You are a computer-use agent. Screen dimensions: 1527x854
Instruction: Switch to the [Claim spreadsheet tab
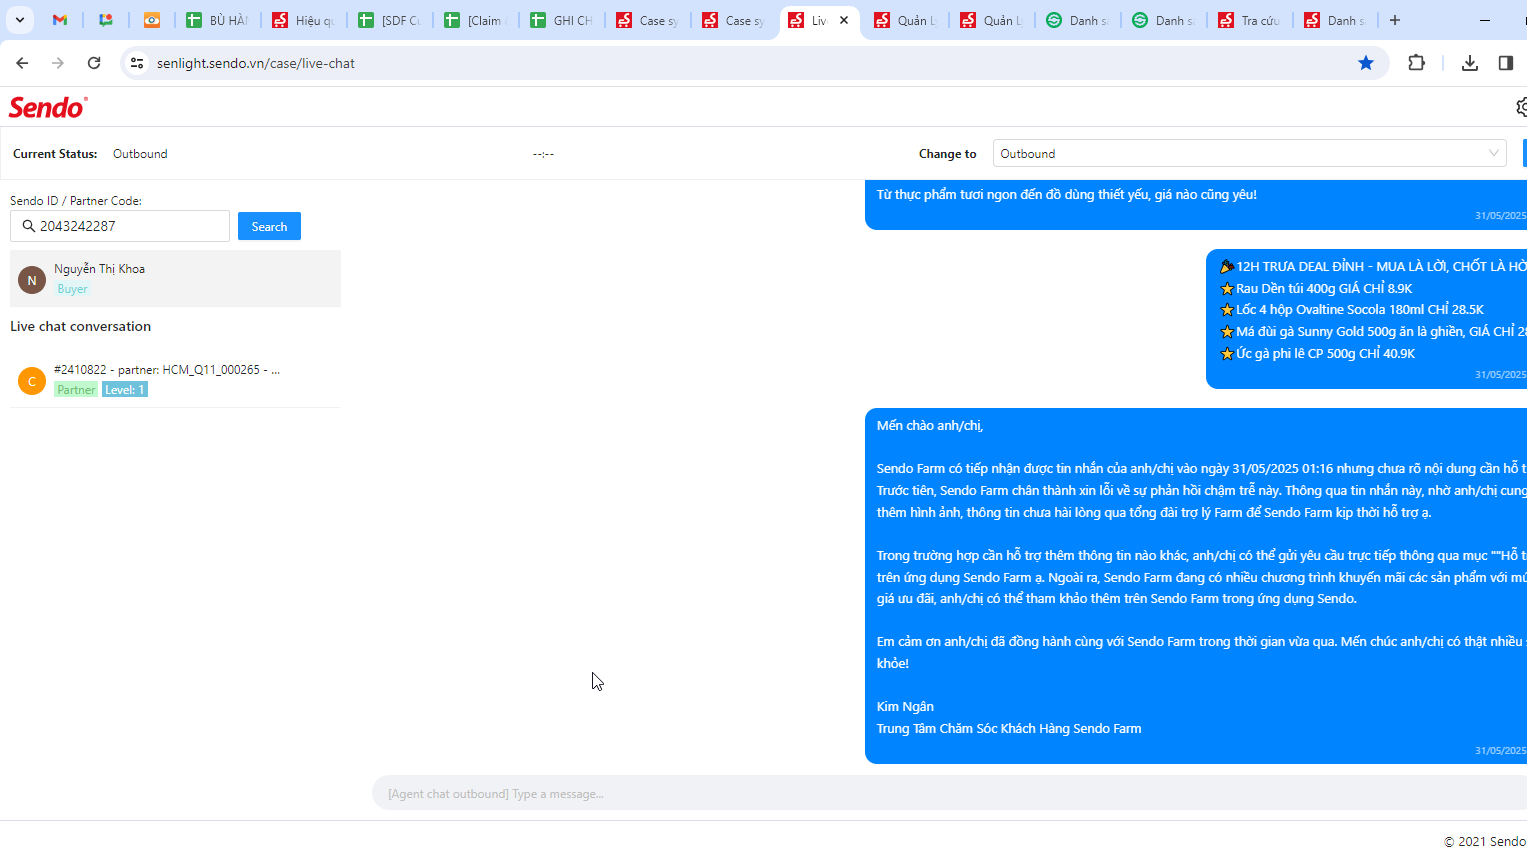pos(476,20)
